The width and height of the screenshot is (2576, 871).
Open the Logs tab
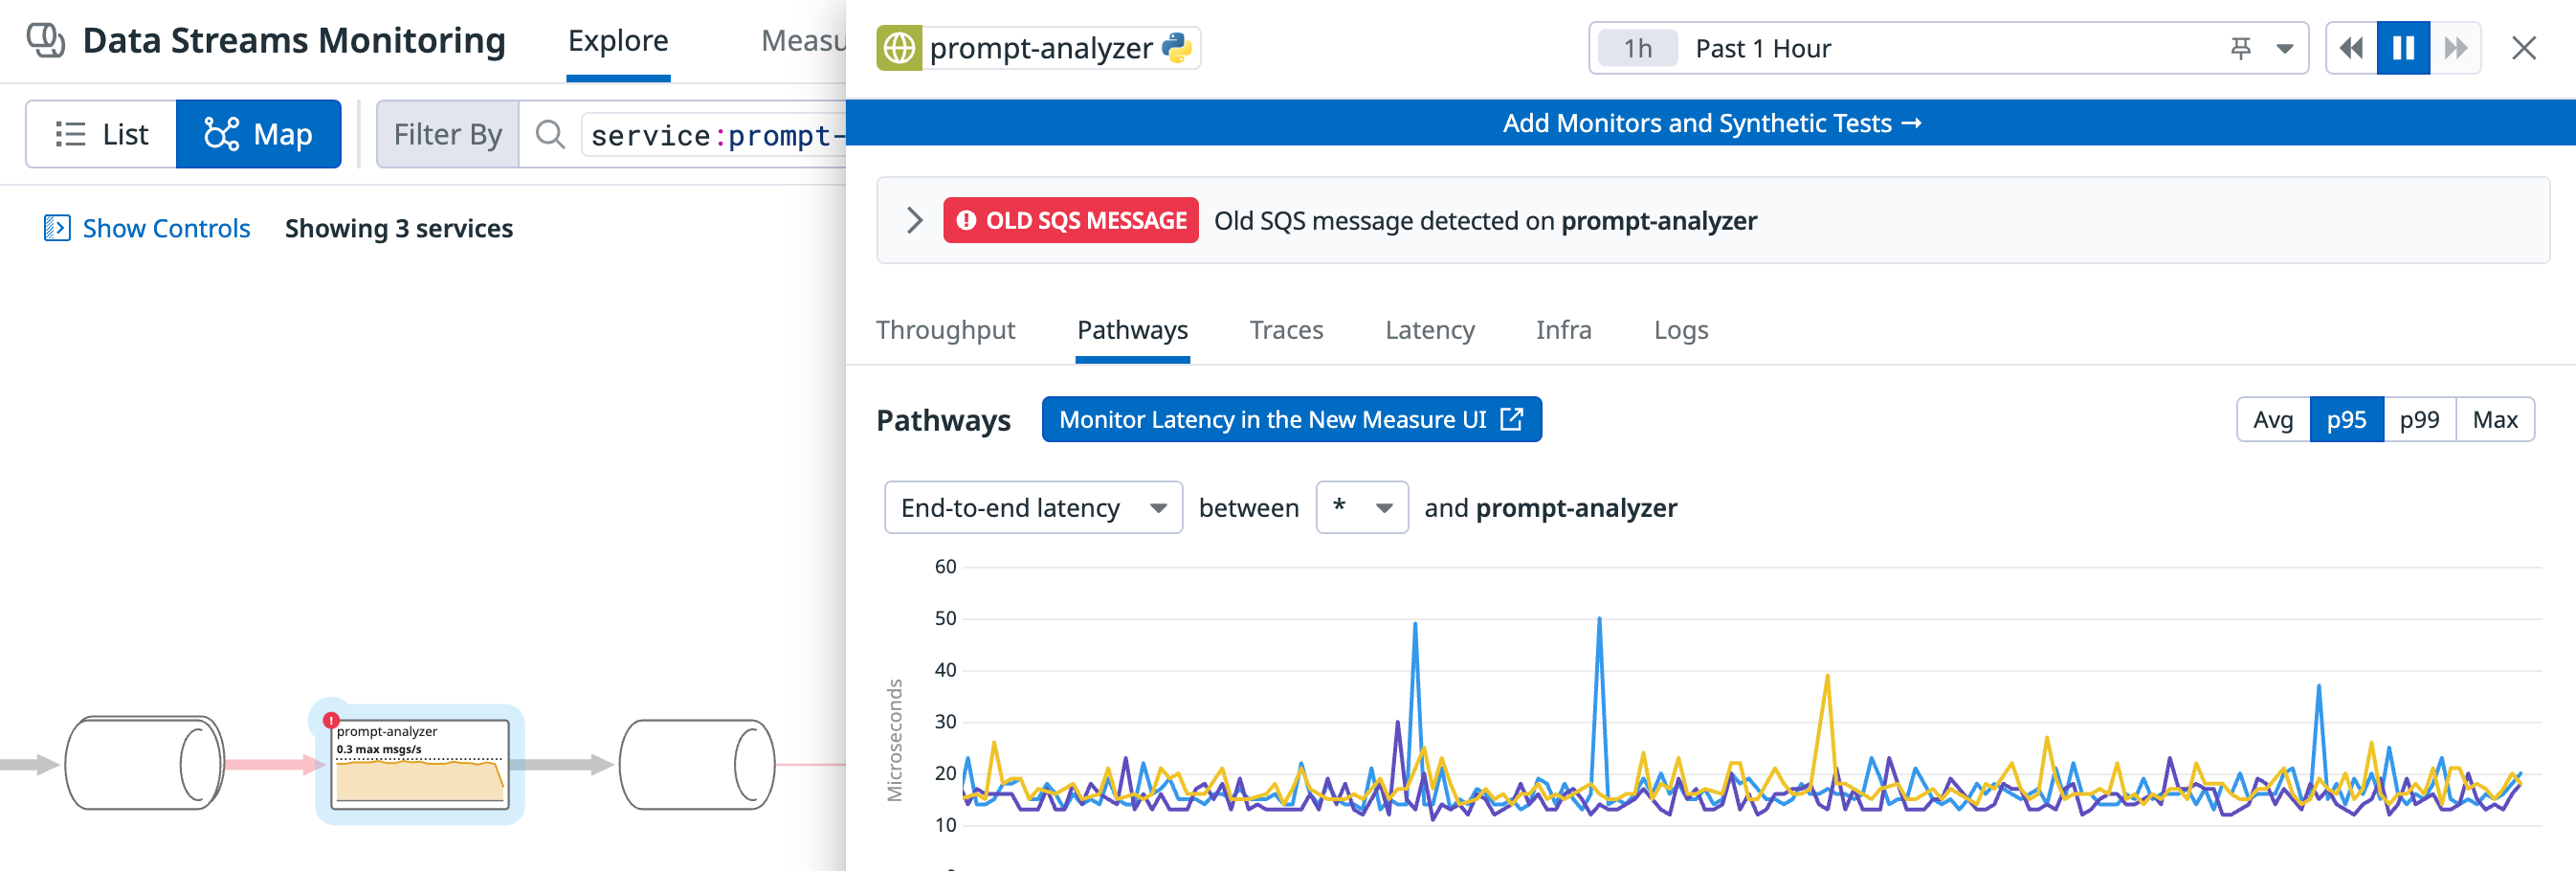(1680, 330)
